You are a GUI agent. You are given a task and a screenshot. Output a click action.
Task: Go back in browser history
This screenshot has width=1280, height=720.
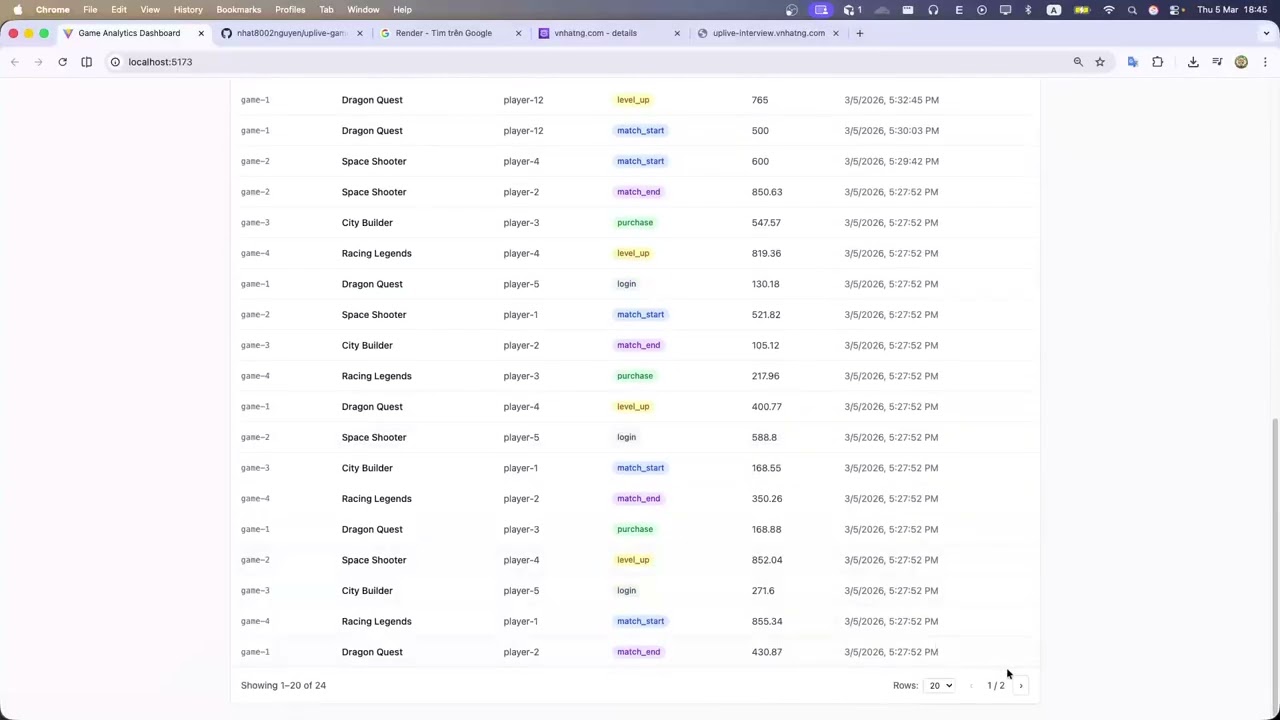(15, 62)
